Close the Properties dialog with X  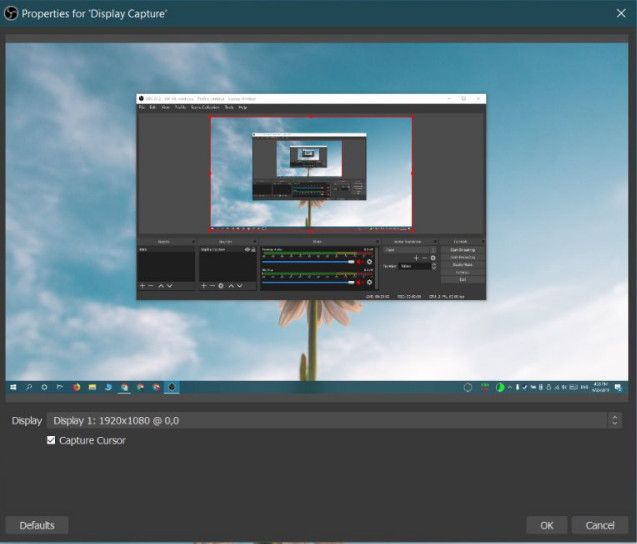pyautogui.click(x=621, y=13)
